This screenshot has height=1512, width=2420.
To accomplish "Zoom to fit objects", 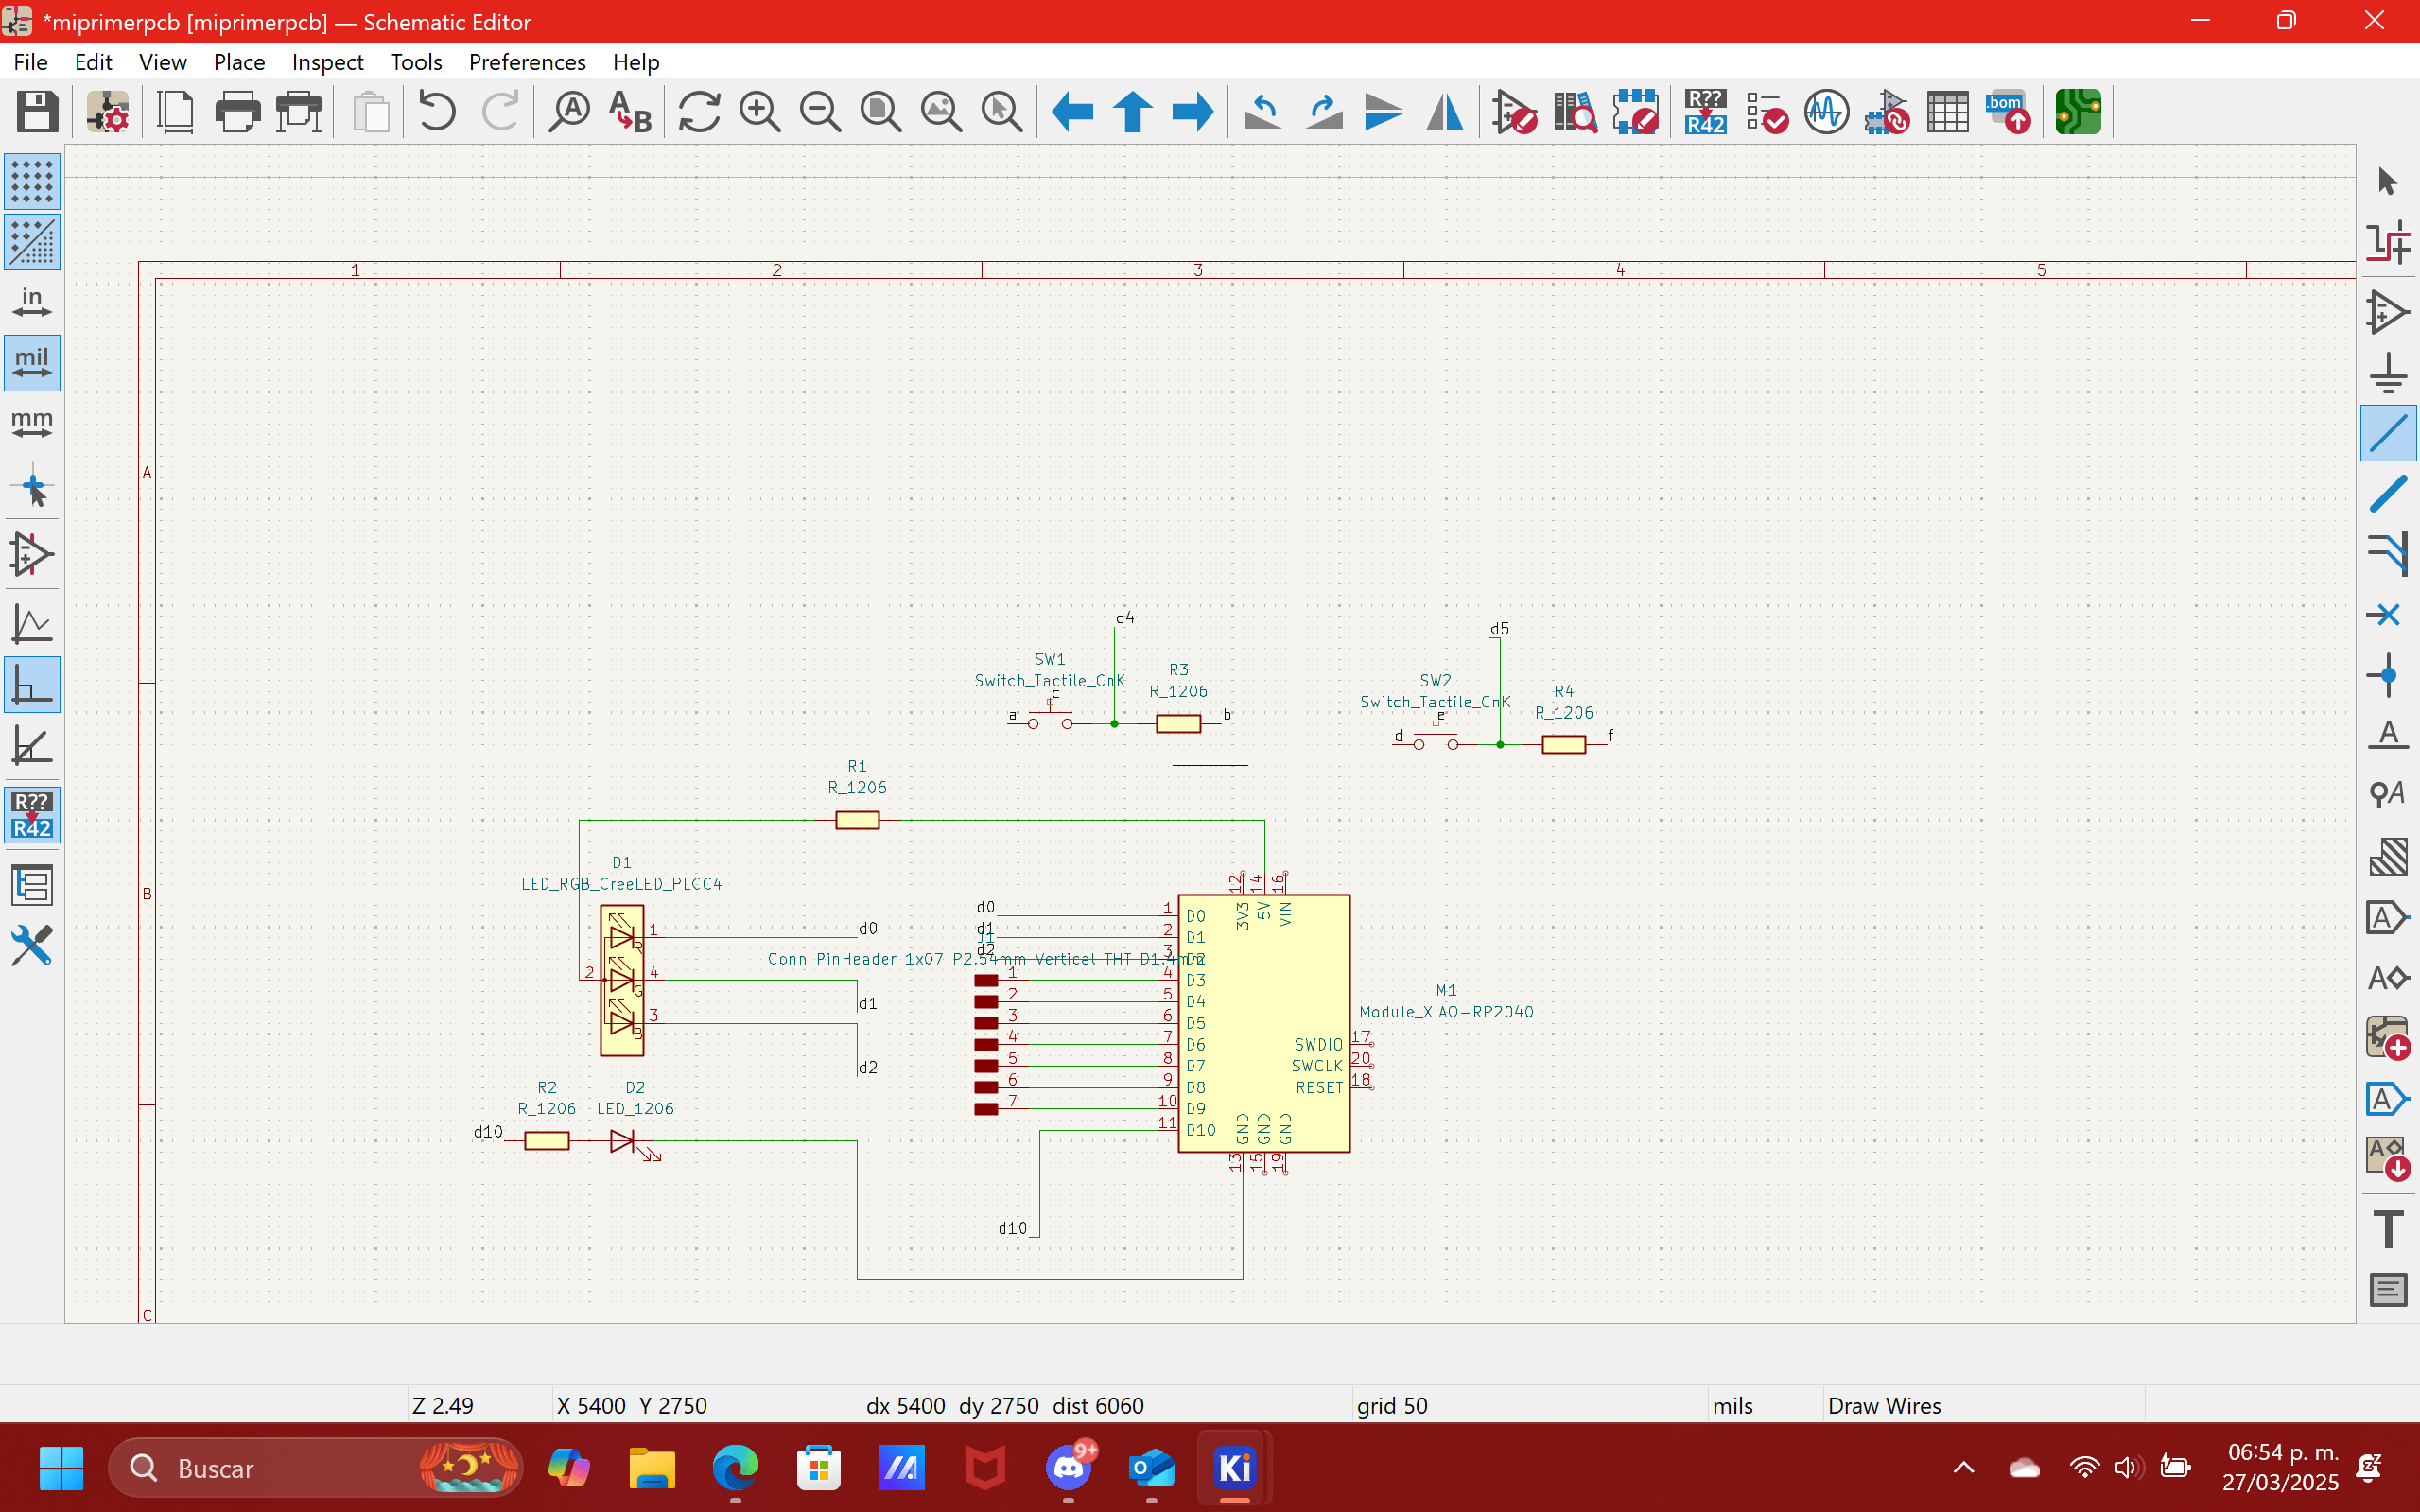I will [941, 111].
